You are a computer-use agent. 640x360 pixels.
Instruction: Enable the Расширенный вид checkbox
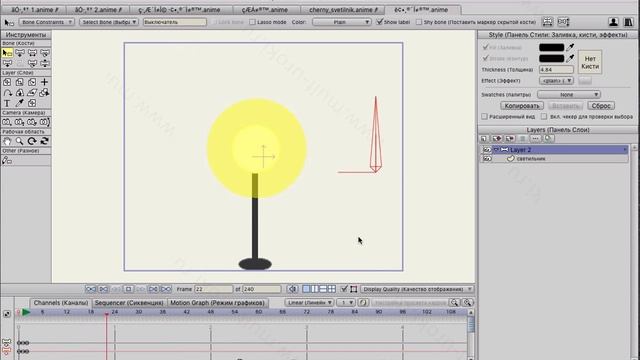click(x=484, y=117)
